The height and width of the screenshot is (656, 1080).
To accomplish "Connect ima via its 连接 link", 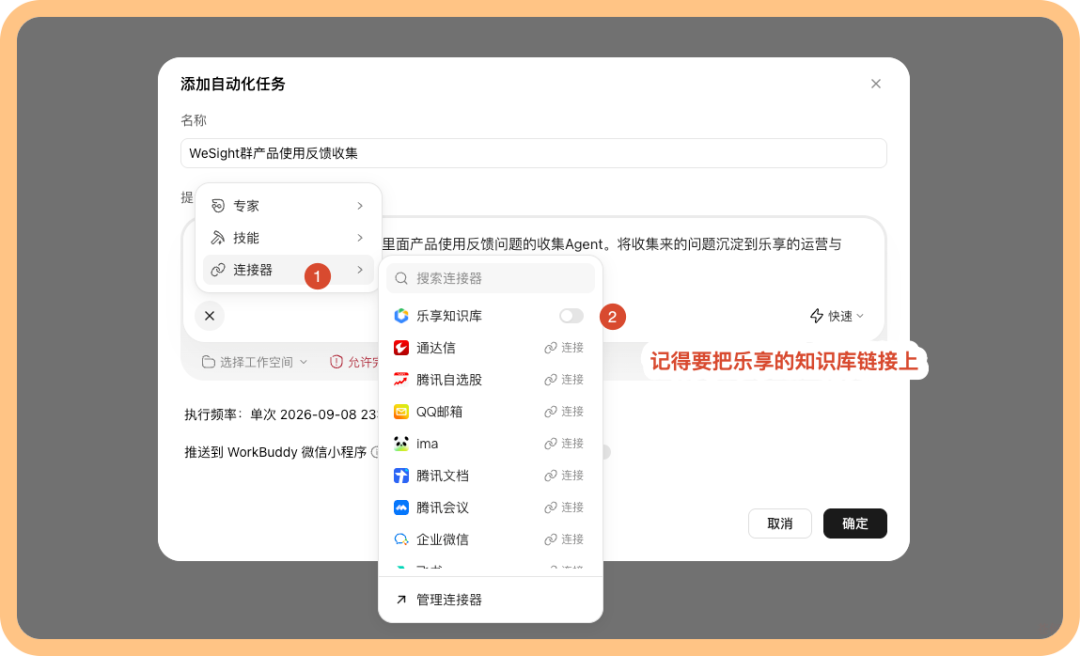I will [564, 443].
